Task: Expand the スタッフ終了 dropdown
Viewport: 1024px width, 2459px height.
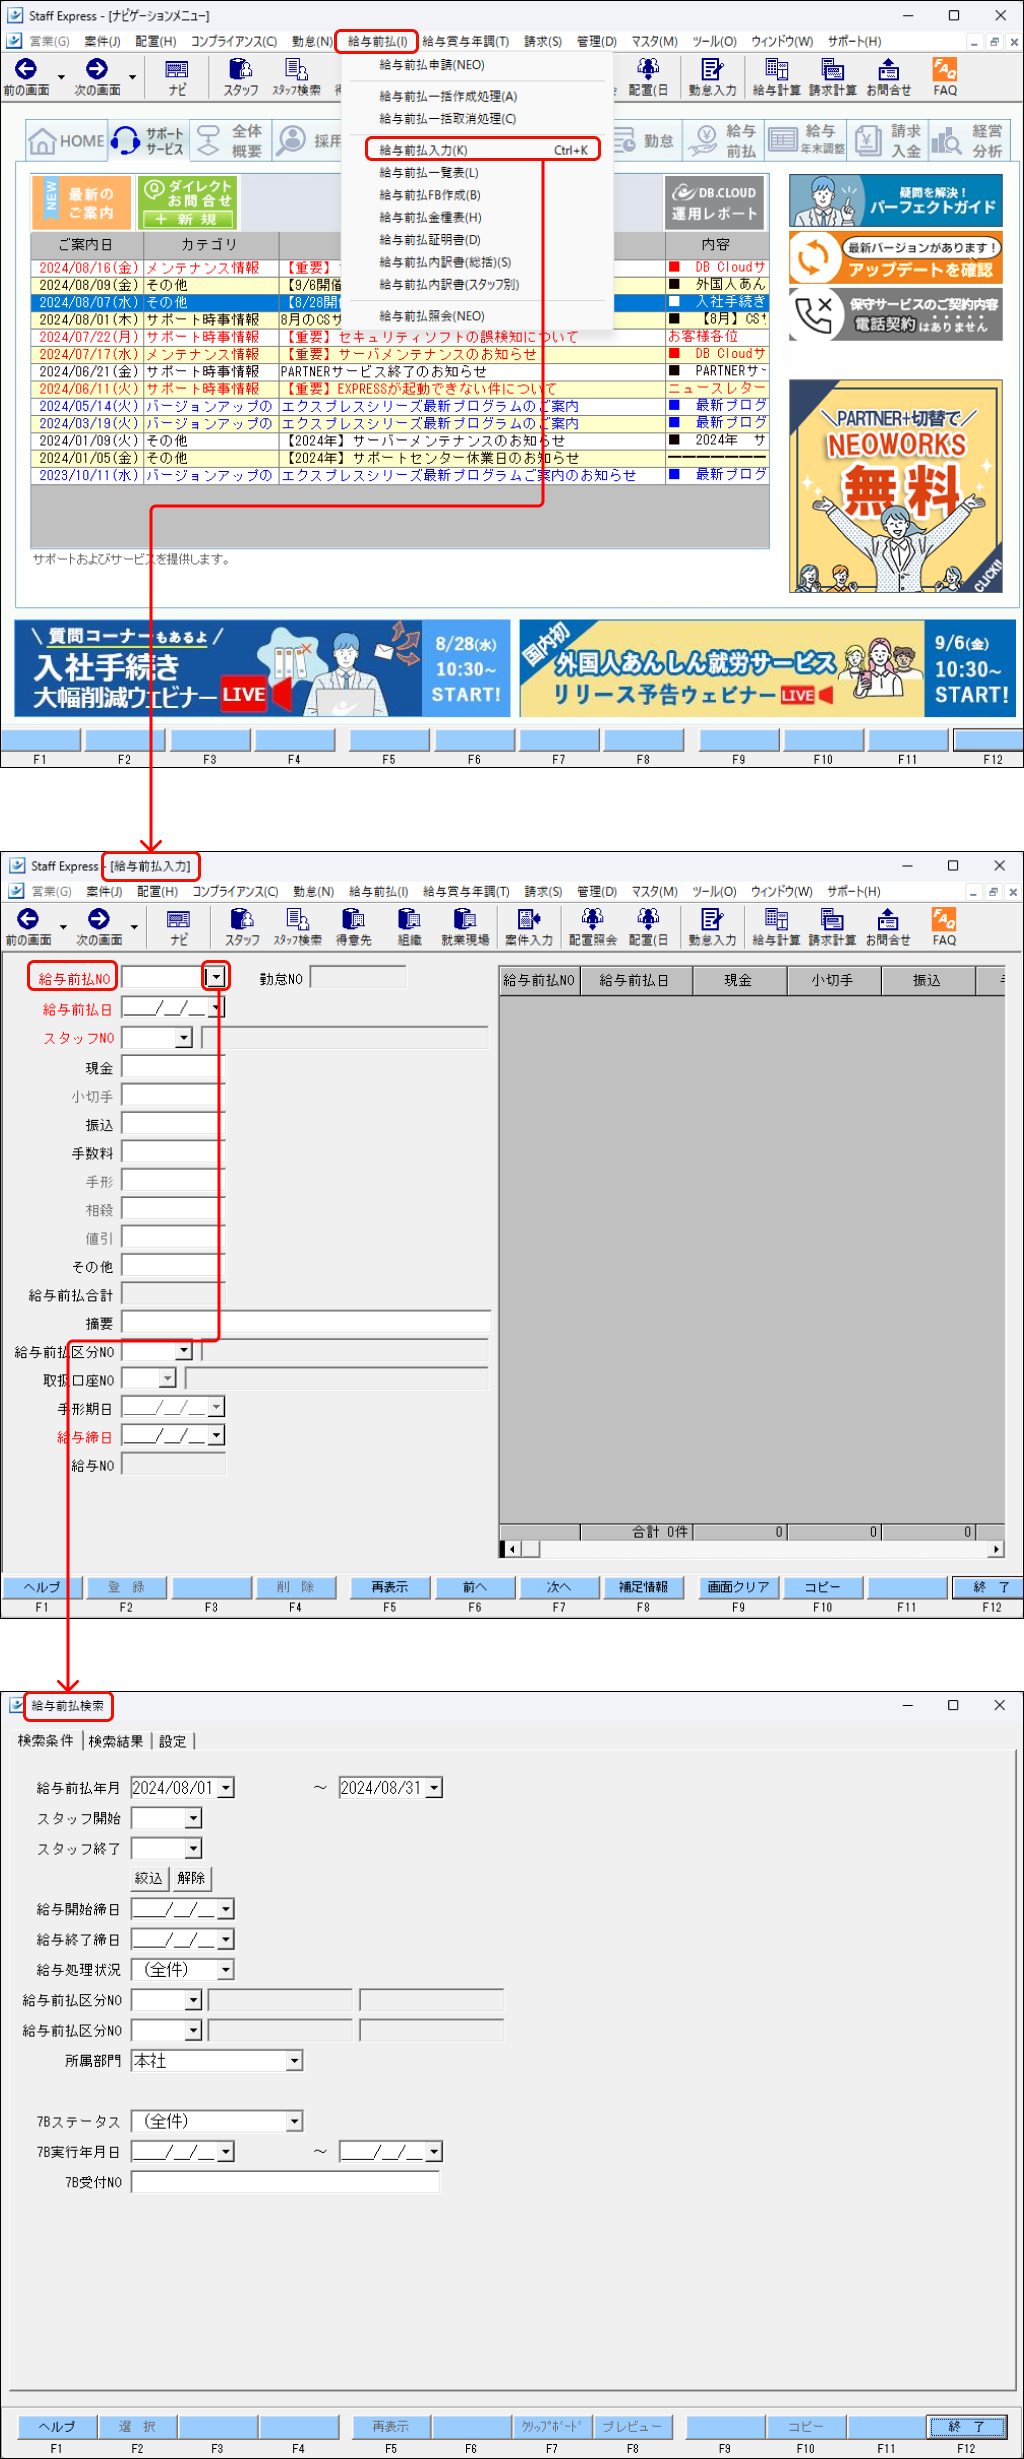Action: (x=194, y=1849)
